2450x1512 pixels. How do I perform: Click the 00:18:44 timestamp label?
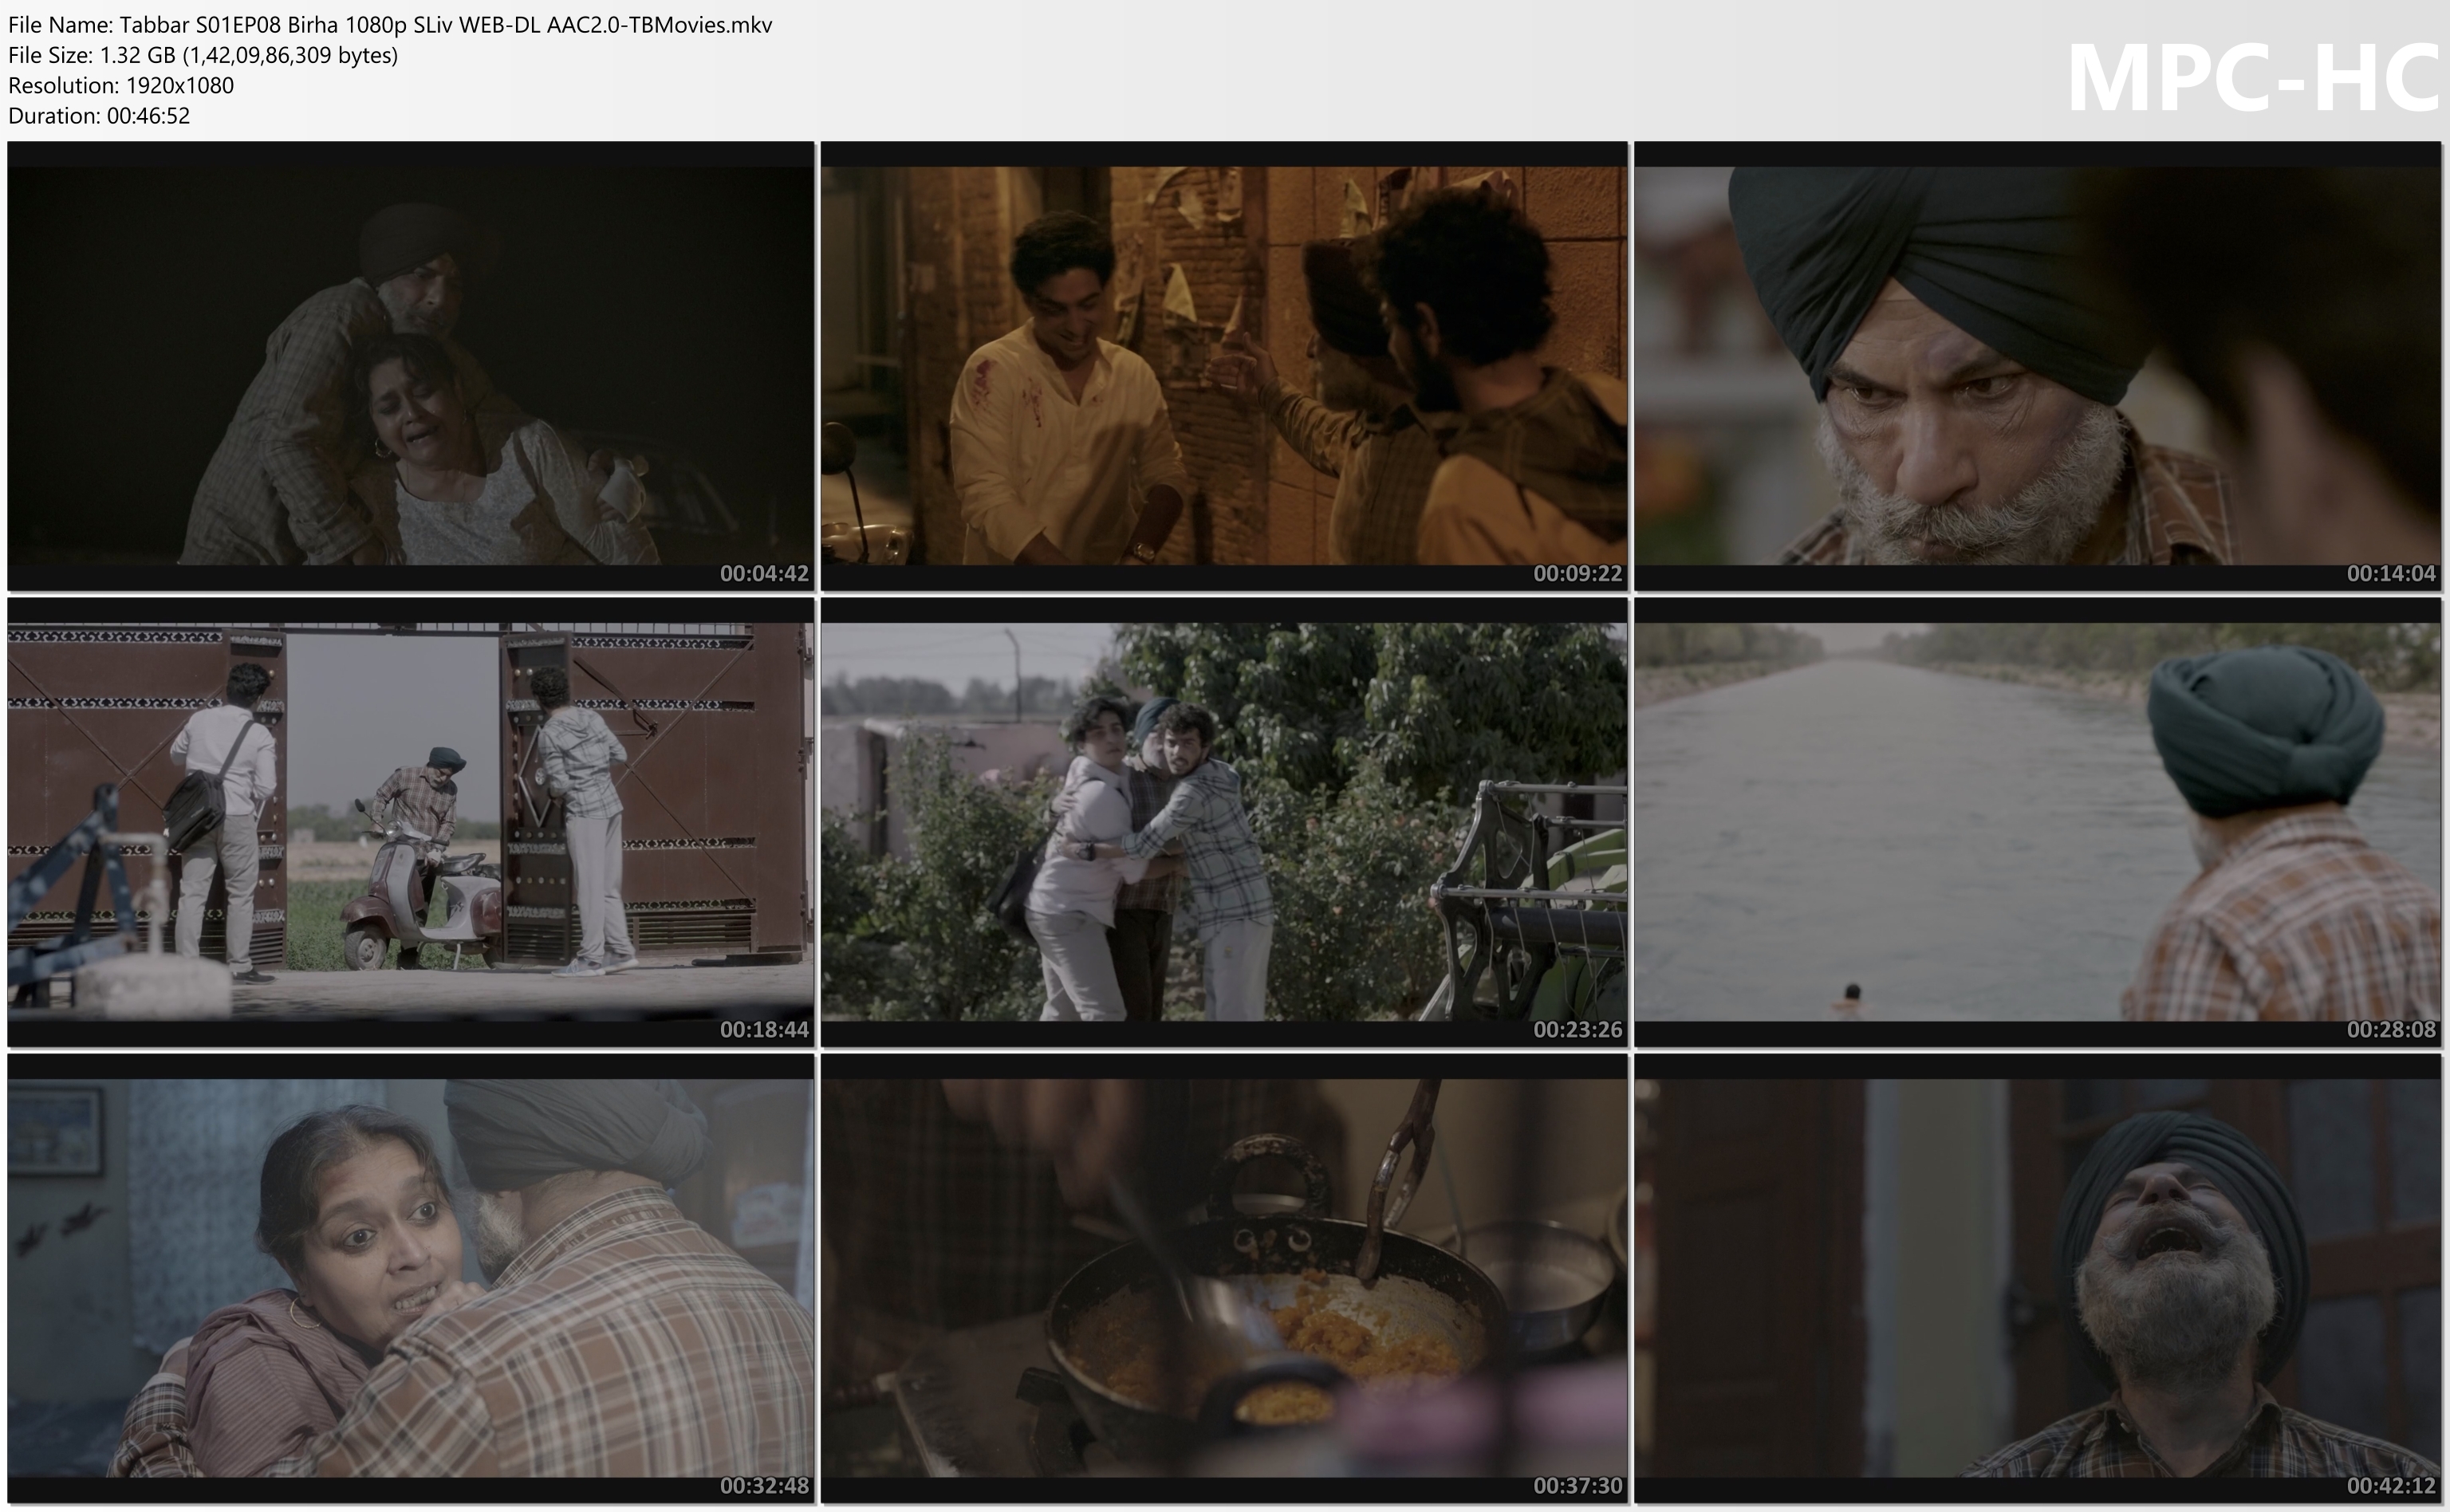(x=764, y=1029)
